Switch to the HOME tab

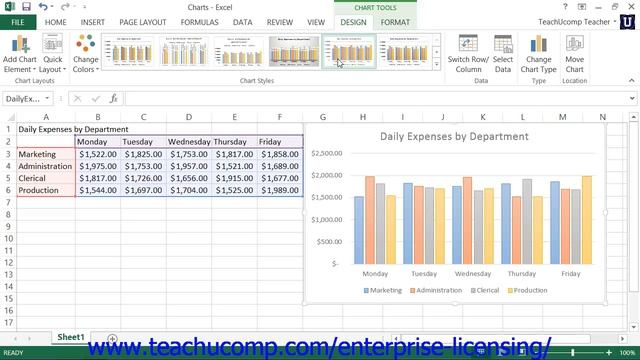(x=56, y=22)
